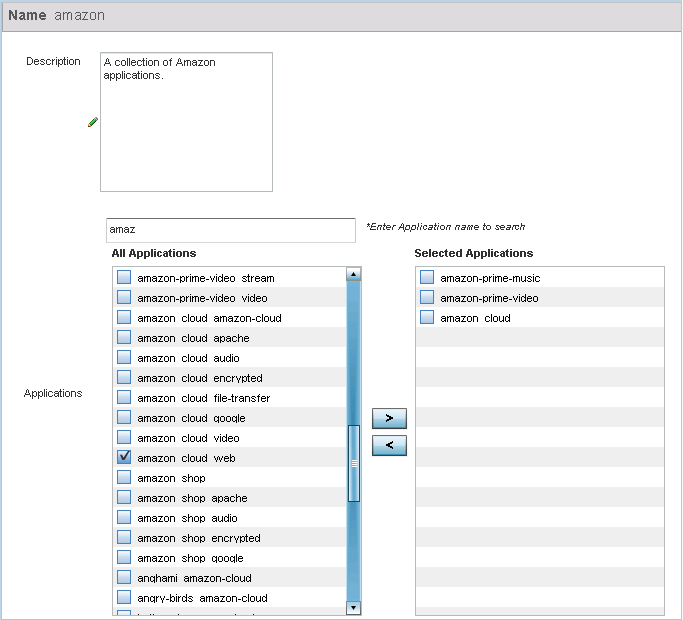
Task: Check the amazon shop checkbox
Action: click(124, 477)
